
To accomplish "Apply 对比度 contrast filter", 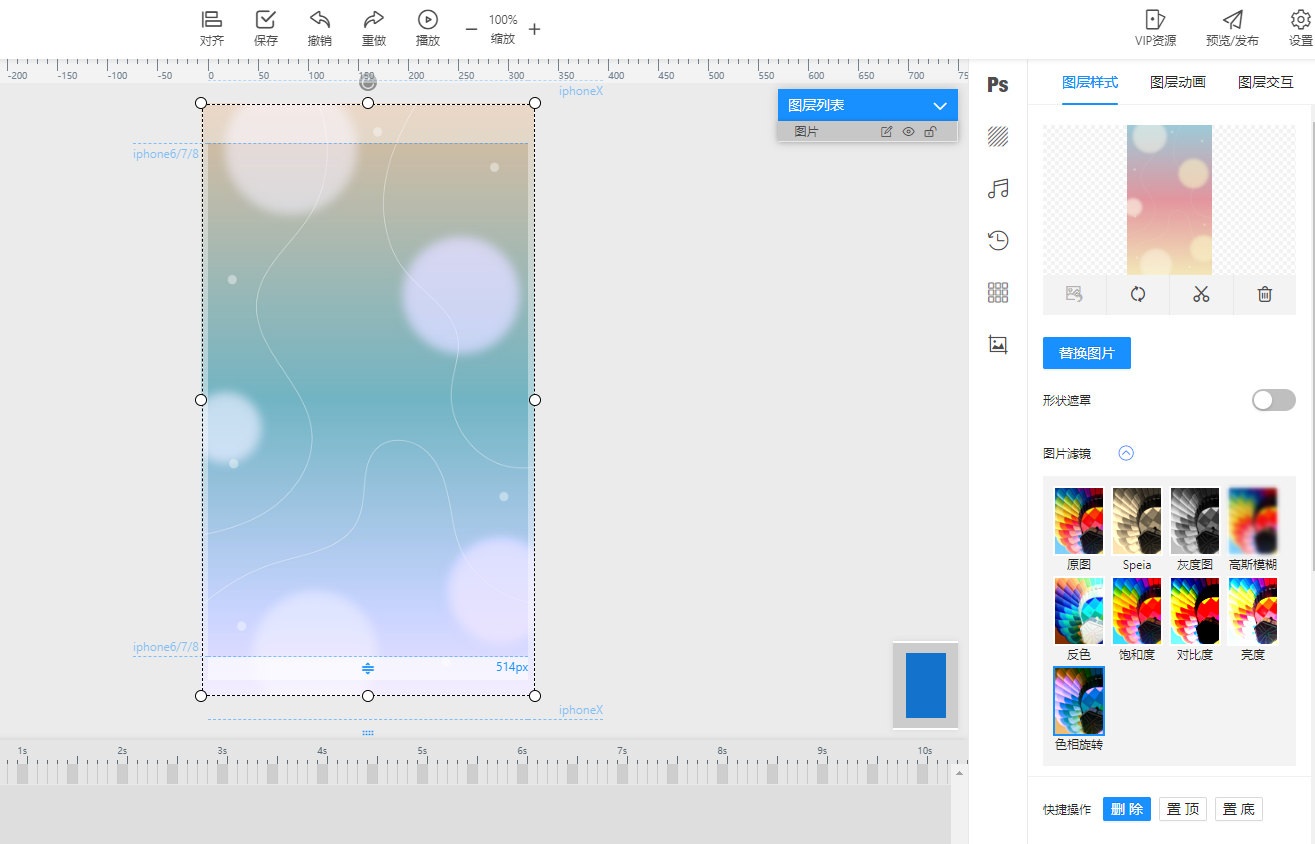I will click(x=1195, y=611).
